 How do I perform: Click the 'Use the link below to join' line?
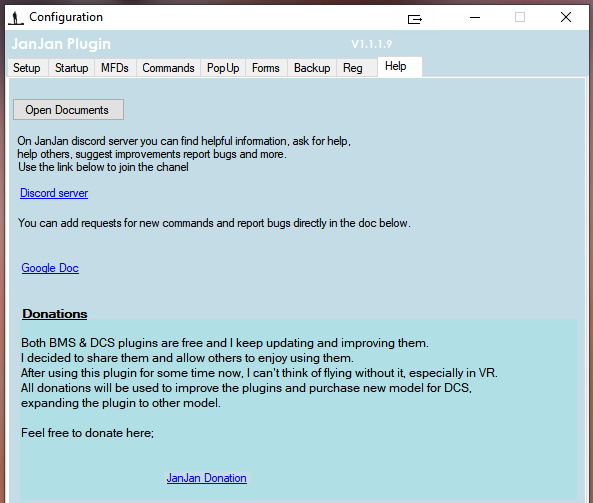[103, 167]
